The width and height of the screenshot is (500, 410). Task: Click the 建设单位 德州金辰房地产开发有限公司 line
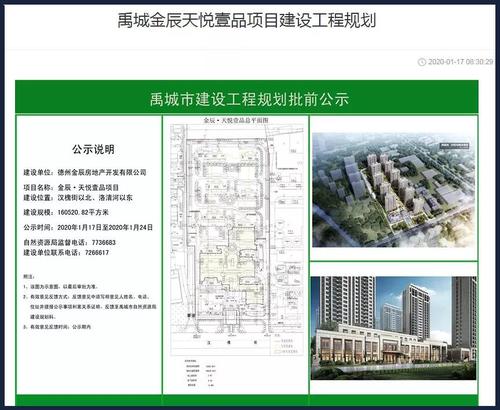pos(85,172)
